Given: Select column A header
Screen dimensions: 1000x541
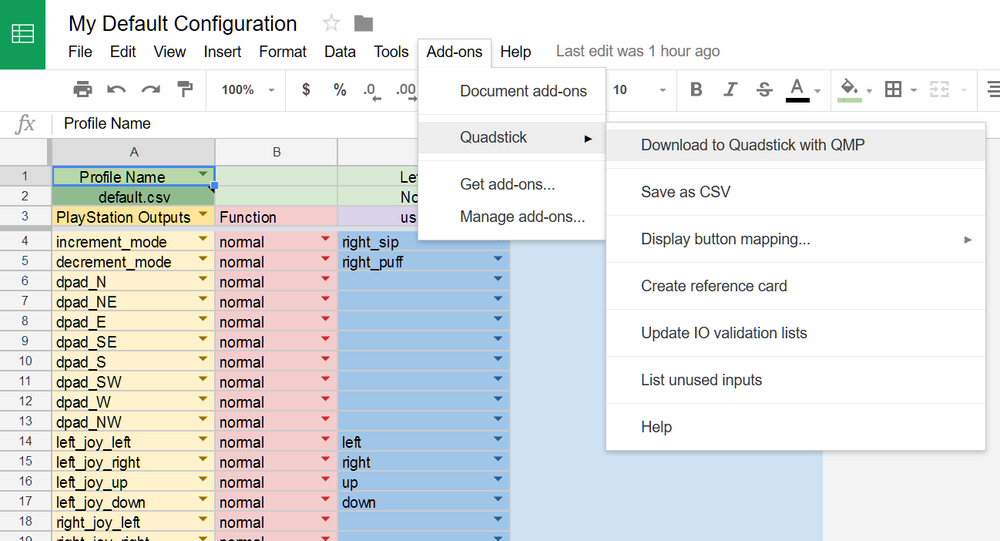Looking at the screenshot, I should coord(133,152).
